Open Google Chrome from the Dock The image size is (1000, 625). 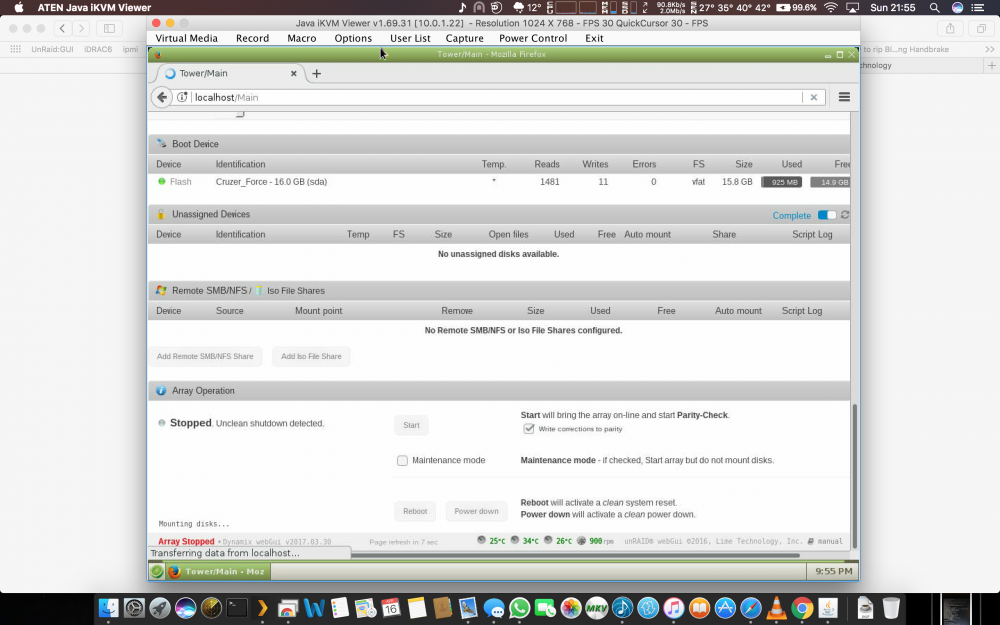[802, 608]
